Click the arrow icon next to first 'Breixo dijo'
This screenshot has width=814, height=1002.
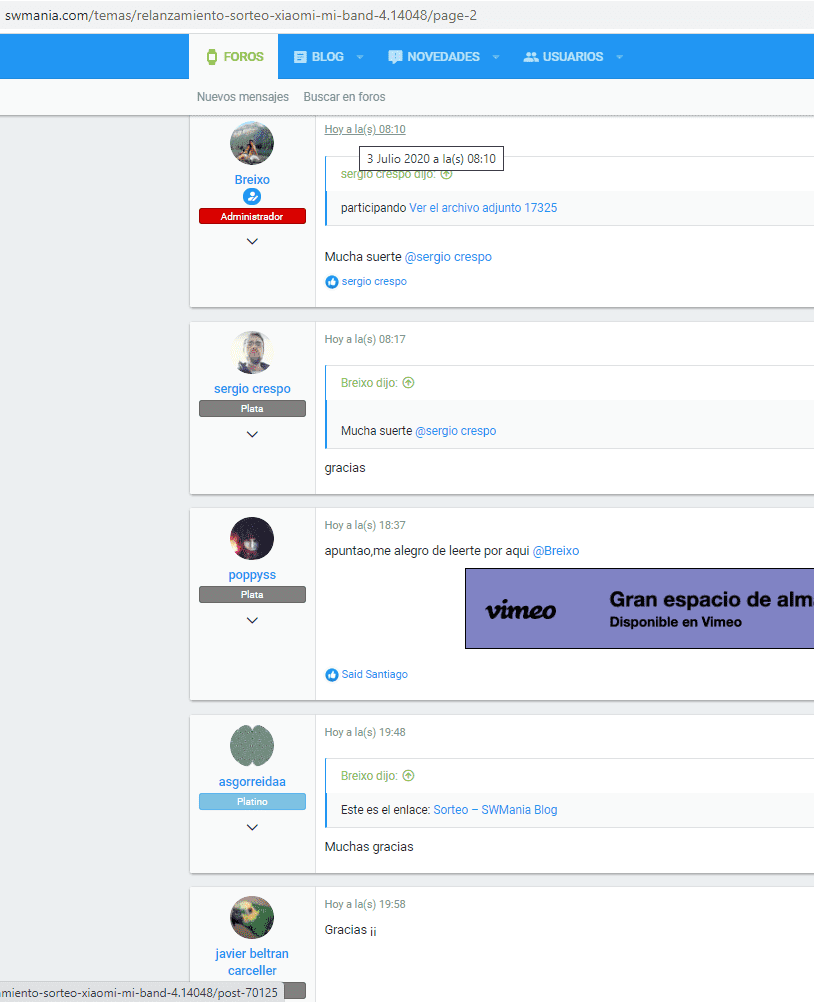(409, 383)
